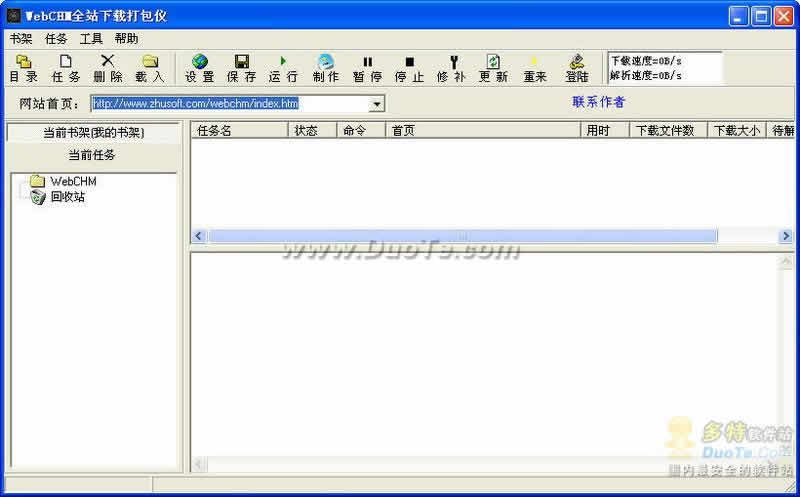Click the task list horizontal scrollbar thumb
Screen dimensions: 800x497
pyautogui.click(x=462, y=236)
